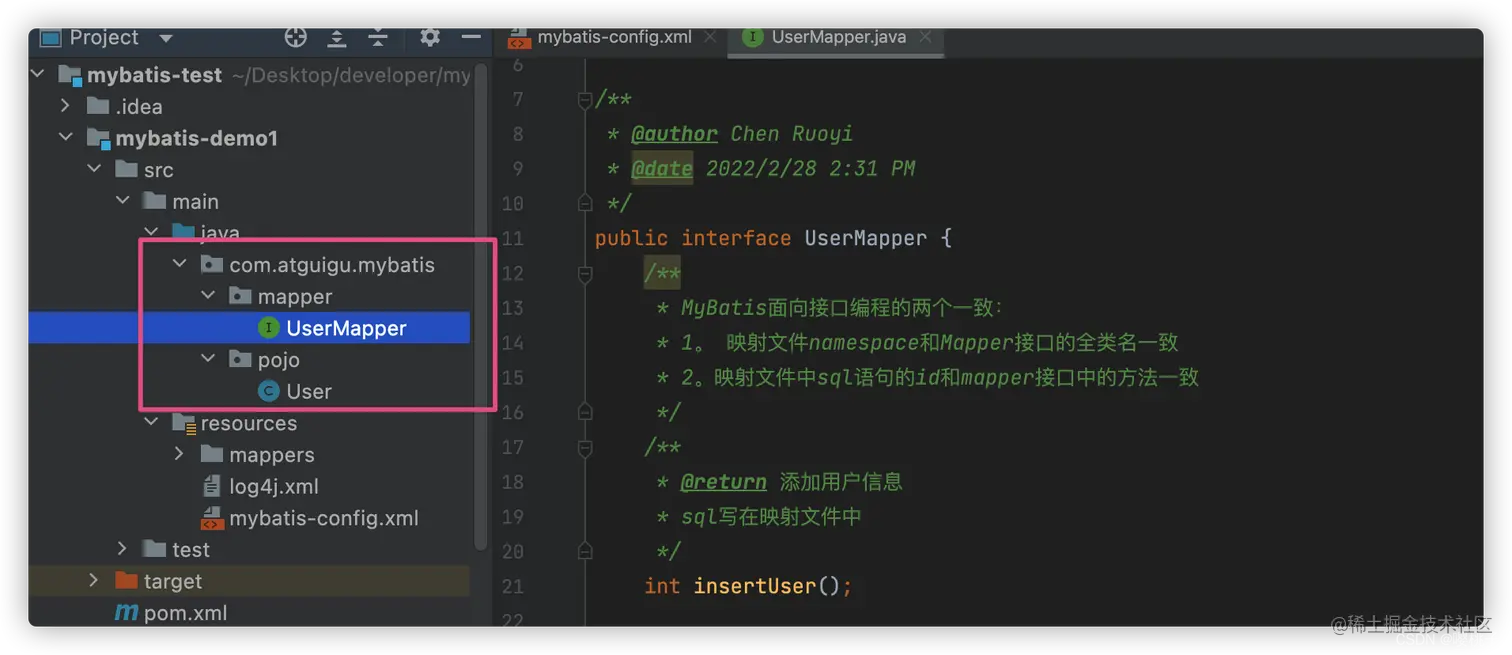Collapse the src folder
The height and width of the screenshot is (655, 1512).
(x=95, y=169)
